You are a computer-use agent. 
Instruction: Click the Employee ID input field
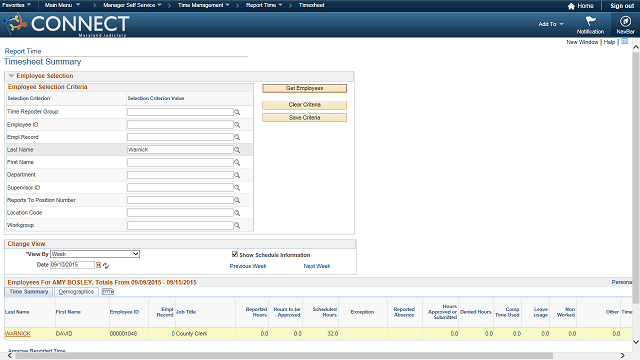tap(180, 124)
